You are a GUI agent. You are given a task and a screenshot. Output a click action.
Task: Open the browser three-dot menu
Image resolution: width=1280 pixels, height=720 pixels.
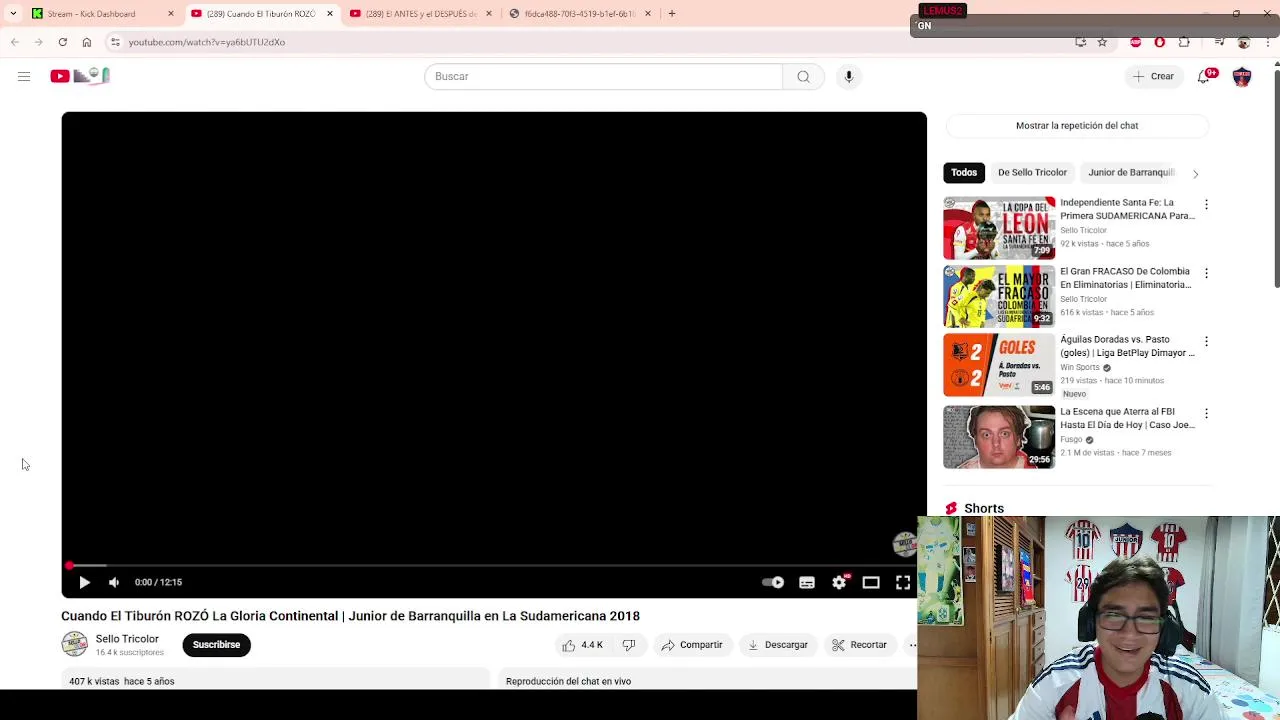1268,42
